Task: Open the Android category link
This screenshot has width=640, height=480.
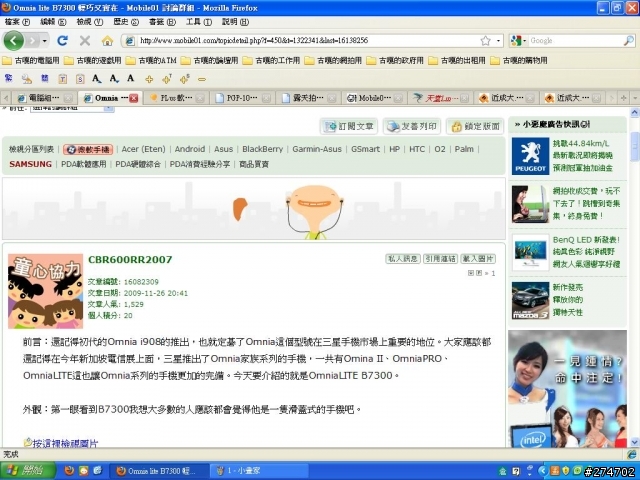Action: tap(190, 149)
